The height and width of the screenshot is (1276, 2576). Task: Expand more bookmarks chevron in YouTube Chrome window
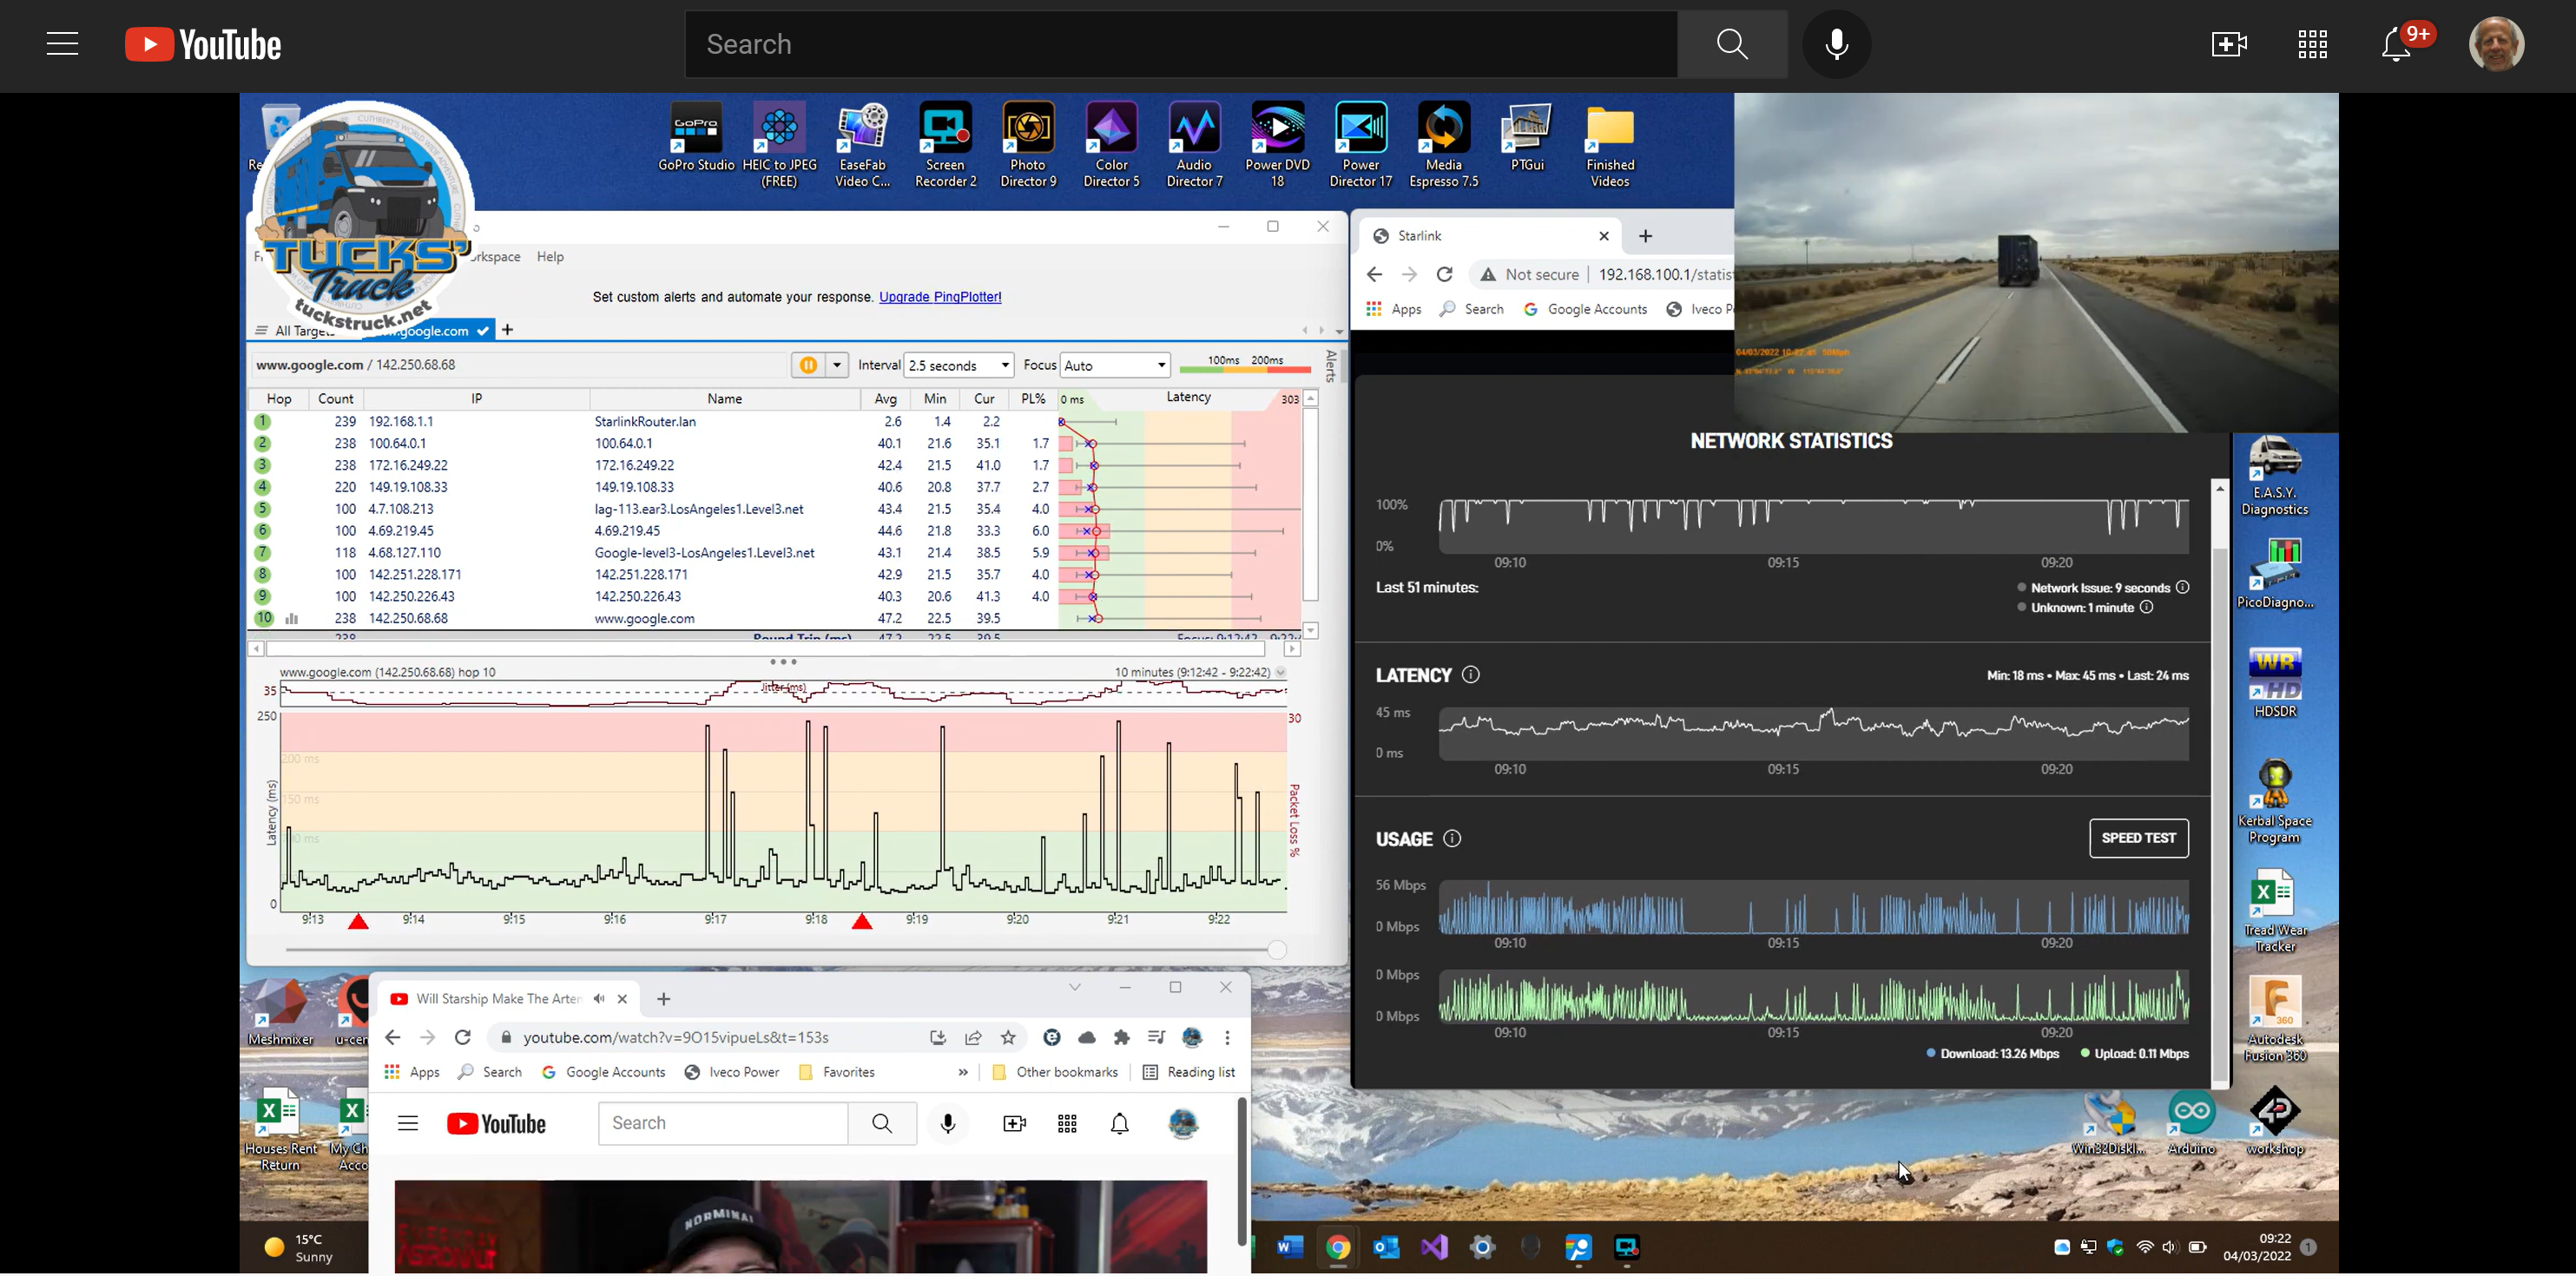pos(962,1072)
